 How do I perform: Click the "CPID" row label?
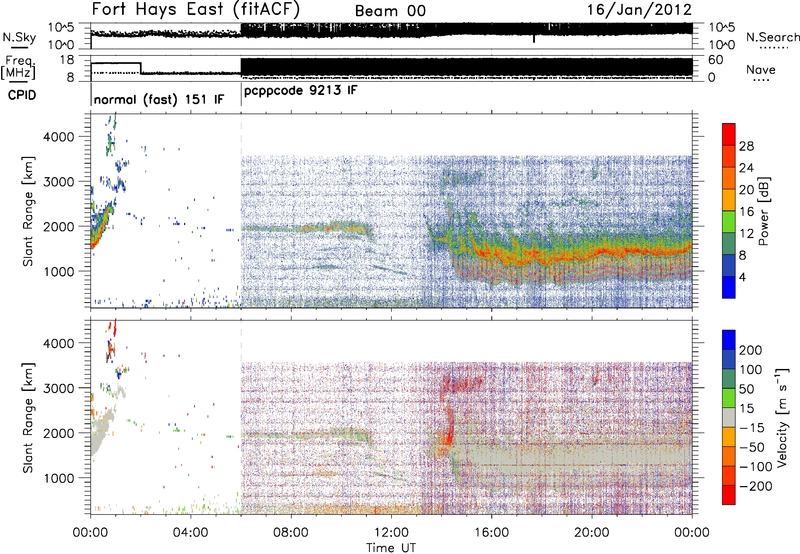tap(21, 95)
